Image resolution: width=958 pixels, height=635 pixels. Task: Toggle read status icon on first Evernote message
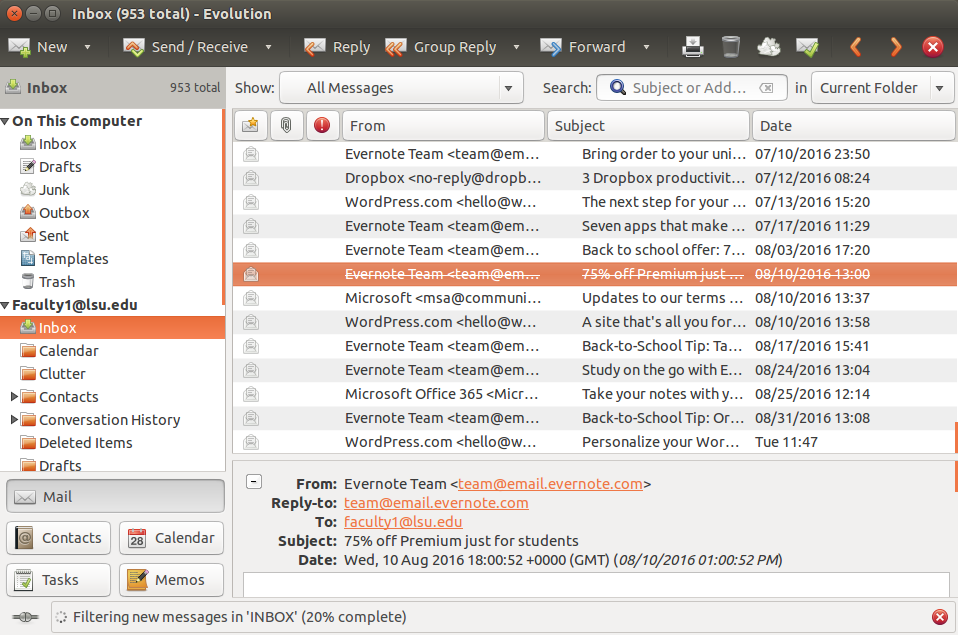(250, 154)
